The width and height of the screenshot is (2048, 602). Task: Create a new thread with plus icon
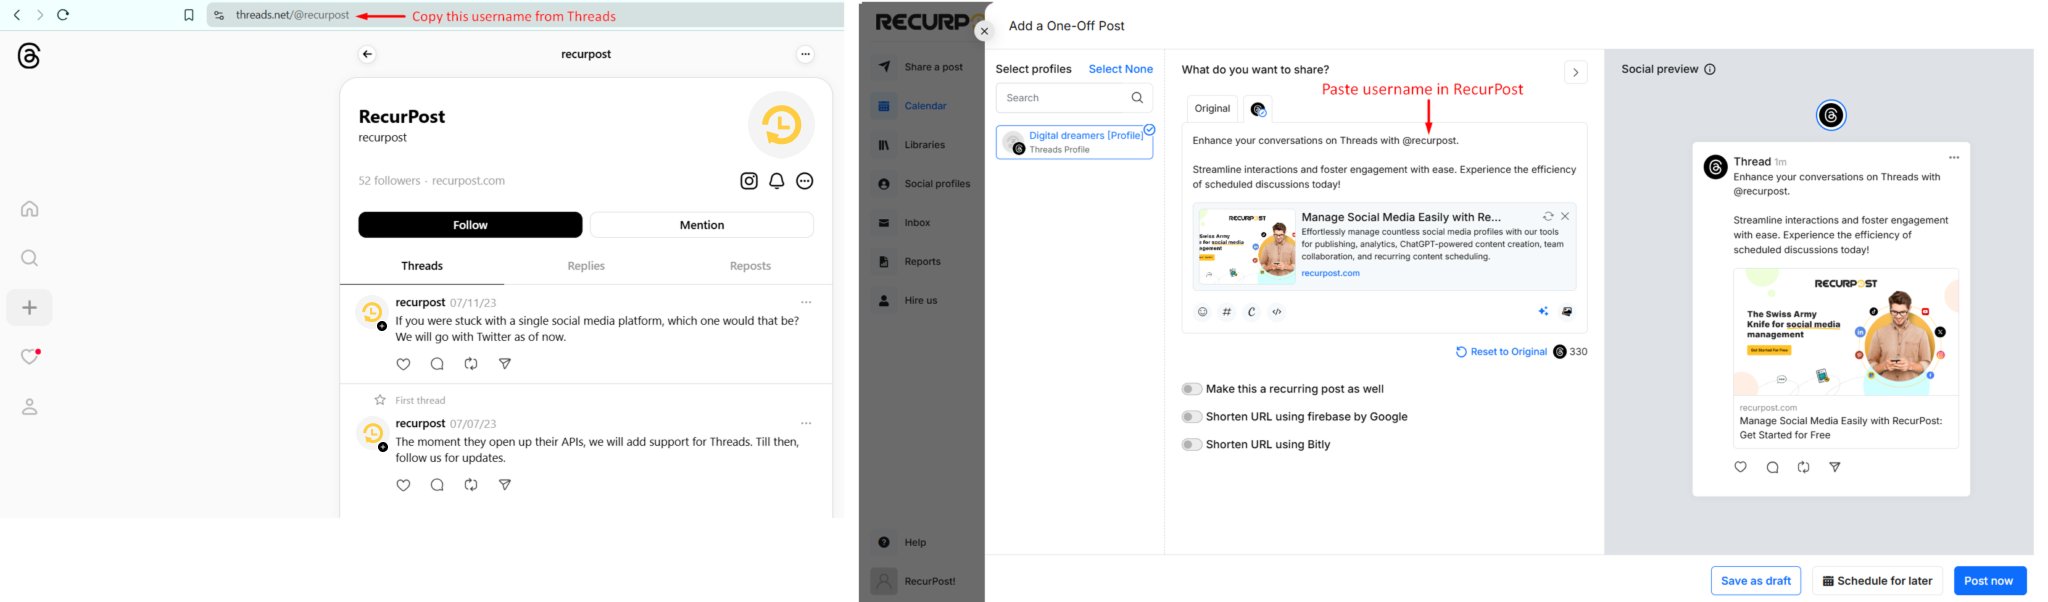(30, 308)
